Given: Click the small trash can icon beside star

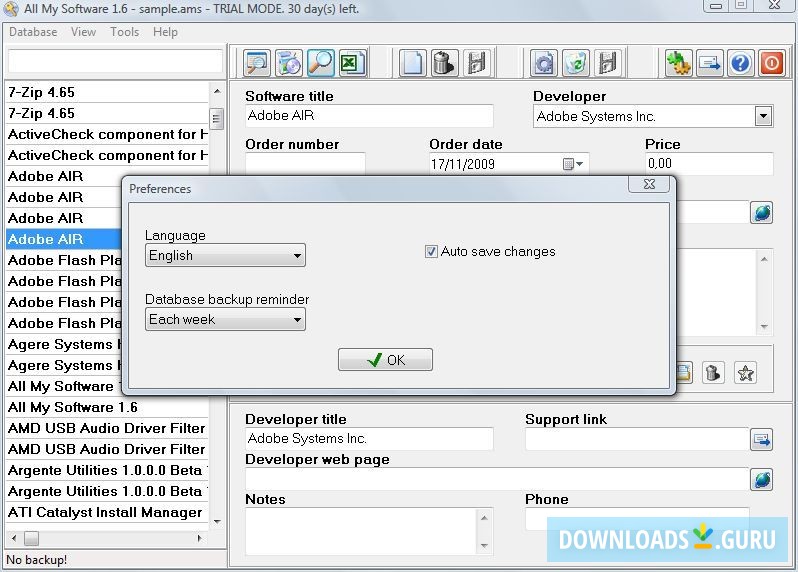Looking at the screenshot, I should pos(713,373).
